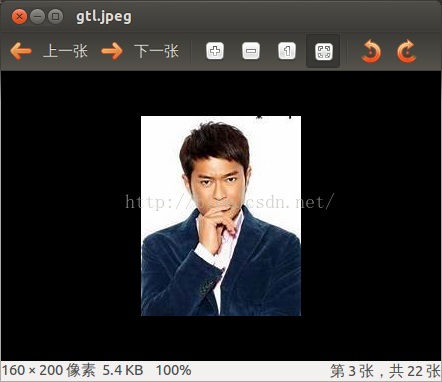Click the displayed portrait photo
The width and height of the screenshot is (442, 382).
(x=221, y=216)
